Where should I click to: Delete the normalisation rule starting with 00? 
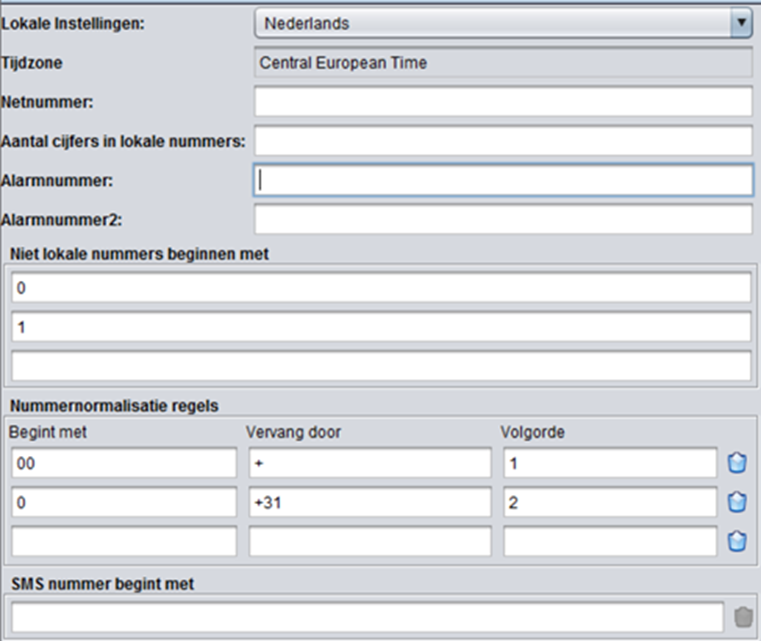click(x=738, y=463)
